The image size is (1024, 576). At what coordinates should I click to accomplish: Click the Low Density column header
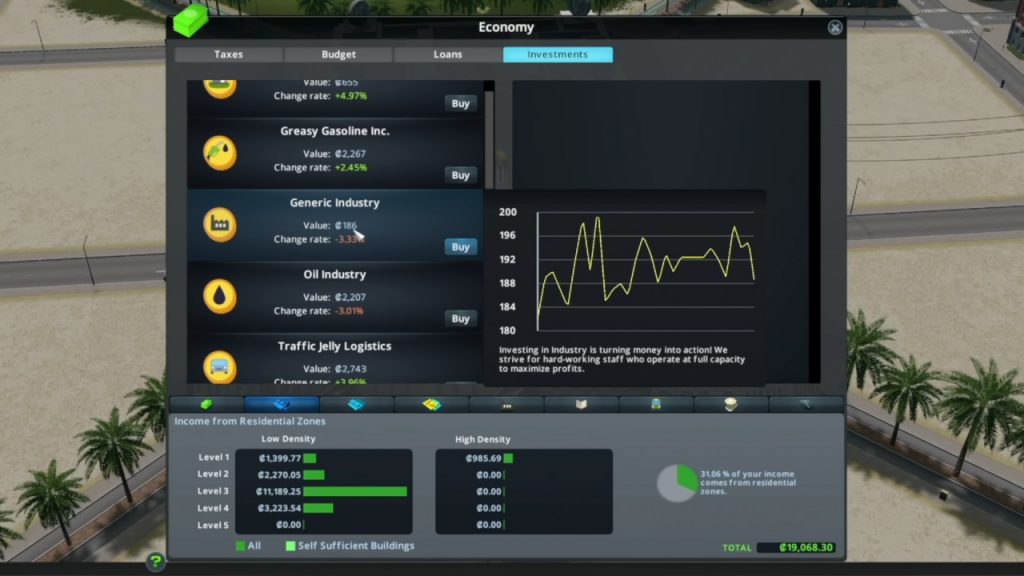(x=288, y=439)
